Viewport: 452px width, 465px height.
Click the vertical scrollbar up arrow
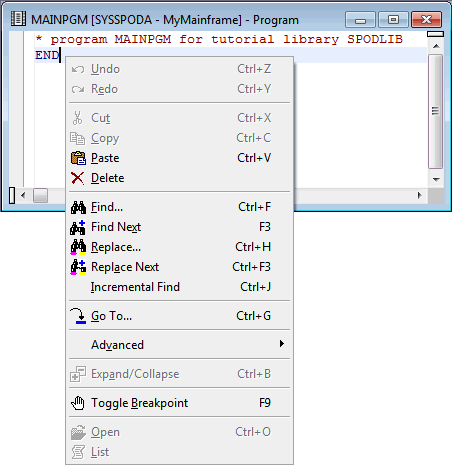pos(436,46)
